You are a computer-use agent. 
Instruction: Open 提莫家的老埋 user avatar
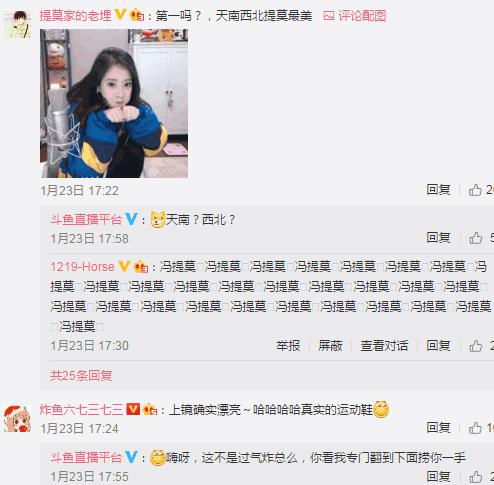coord(19,24)
